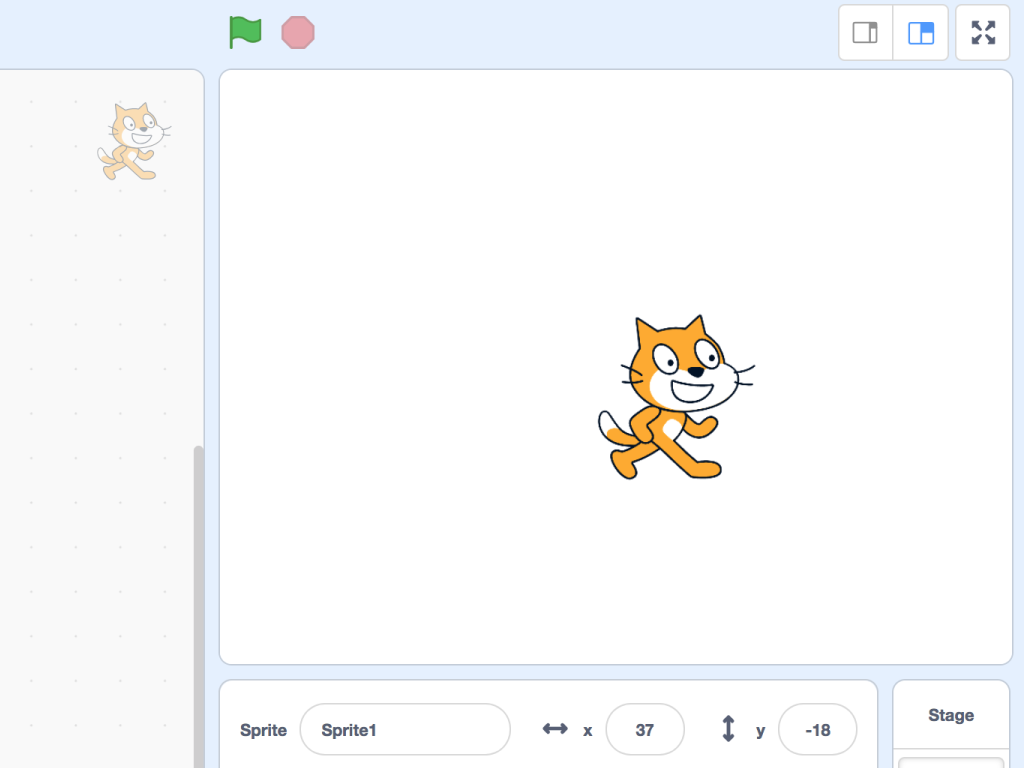Click the red stop sign button
Screen dimensions: 1024x768
click(298, 33)
